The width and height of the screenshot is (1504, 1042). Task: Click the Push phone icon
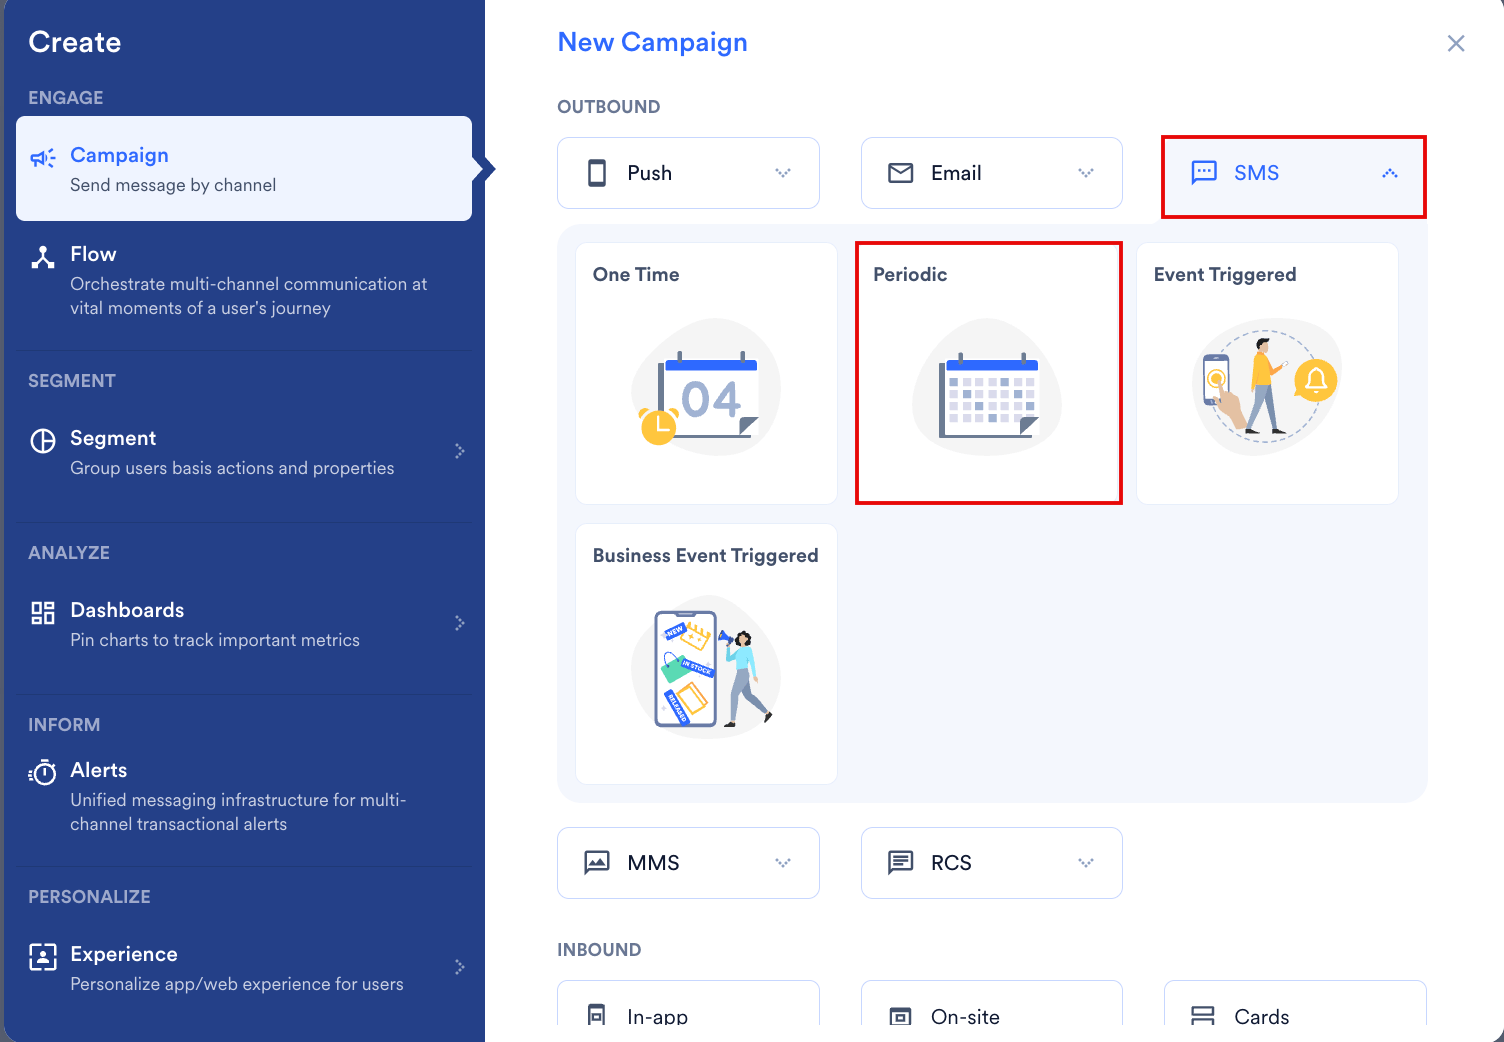pos(597,173)
